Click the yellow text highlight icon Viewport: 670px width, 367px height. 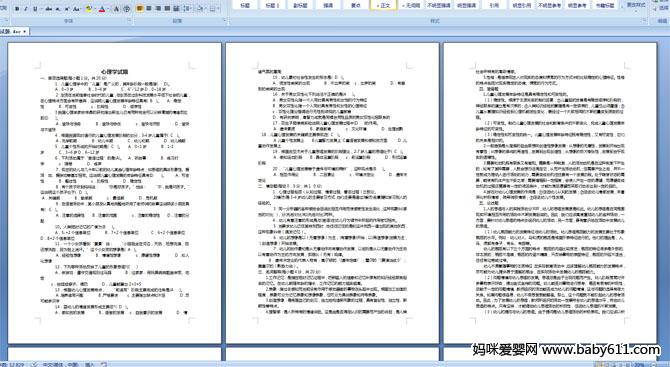tap(89, 9)
